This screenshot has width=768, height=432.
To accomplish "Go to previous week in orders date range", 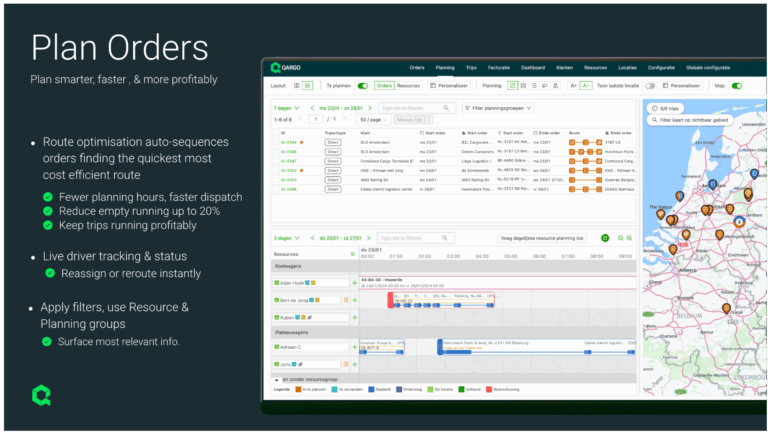I will [x=312, y=108].
